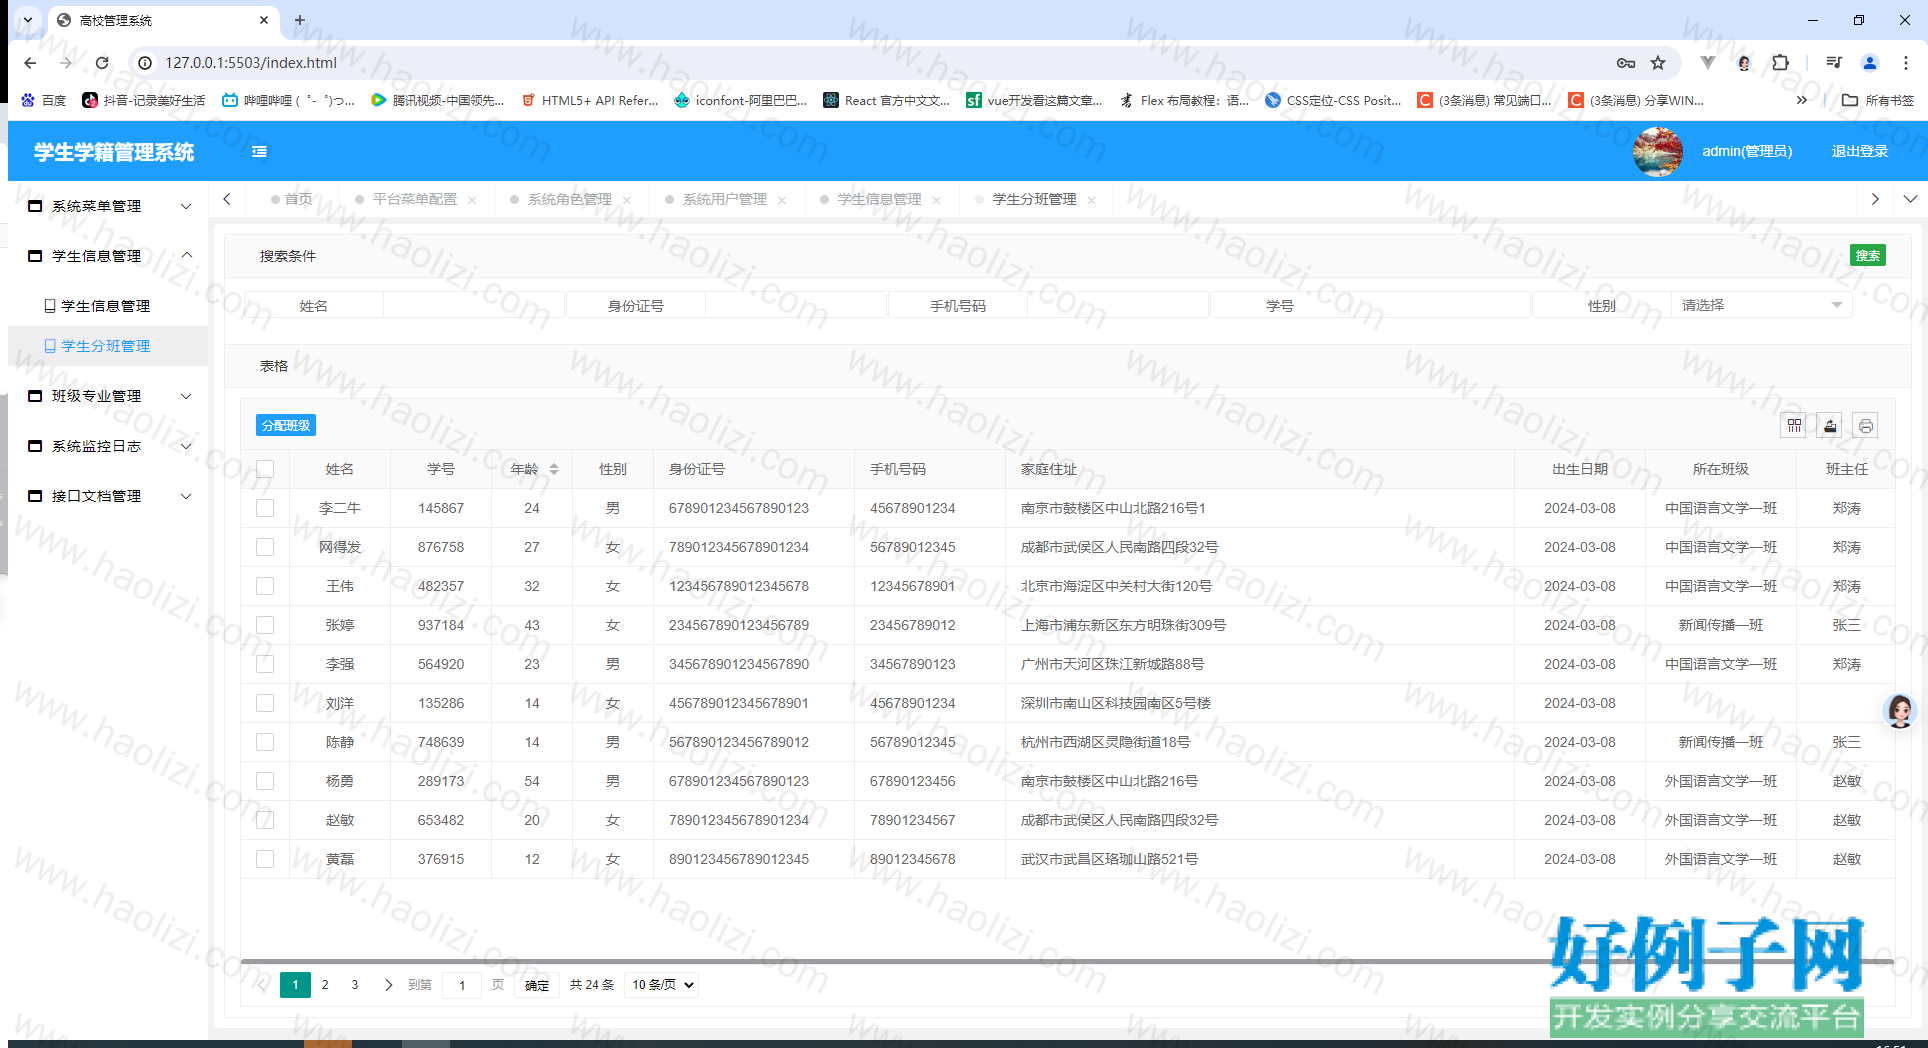Switch to the 首页 tab
Screen dimensions: 1928x1048
click(x=292, y=200)
